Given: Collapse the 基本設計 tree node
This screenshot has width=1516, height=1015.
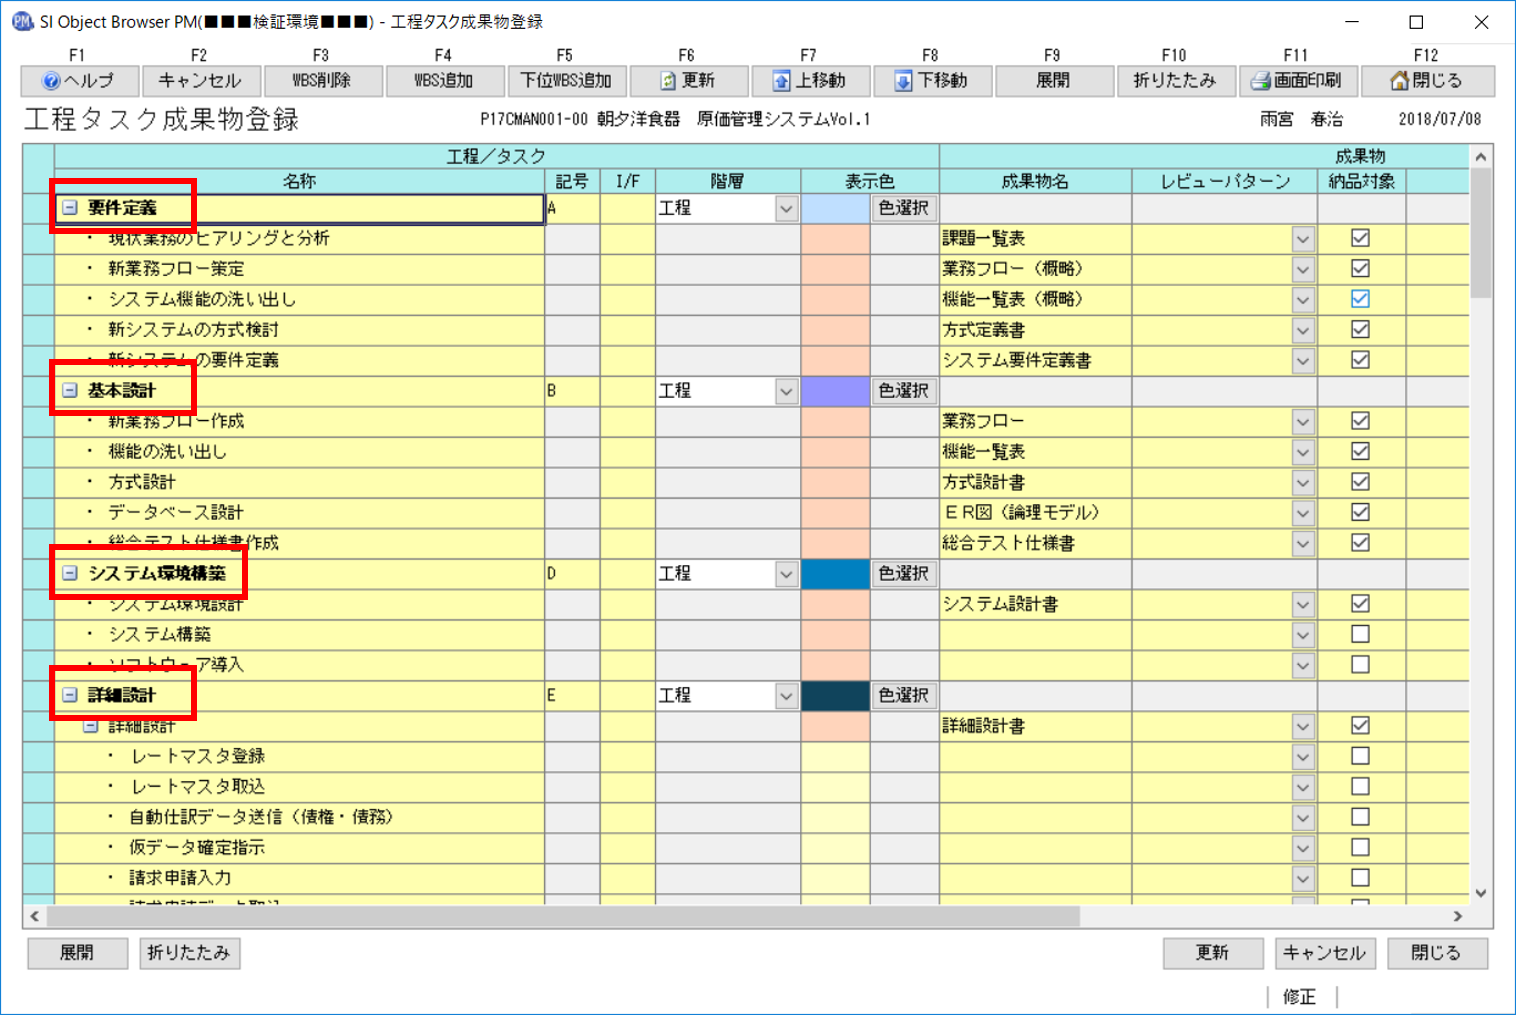Looking at the screenshot, I should [x=70, y=391].
